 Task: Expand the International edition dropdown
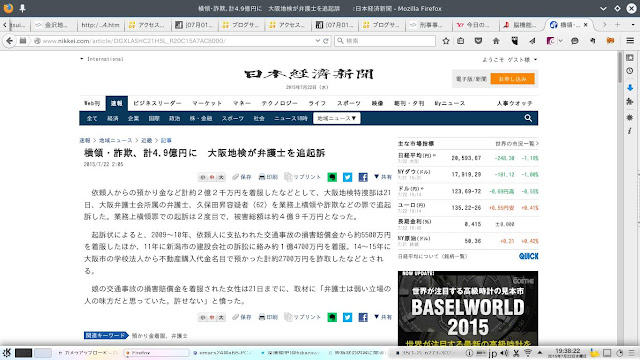click(102, 59)
